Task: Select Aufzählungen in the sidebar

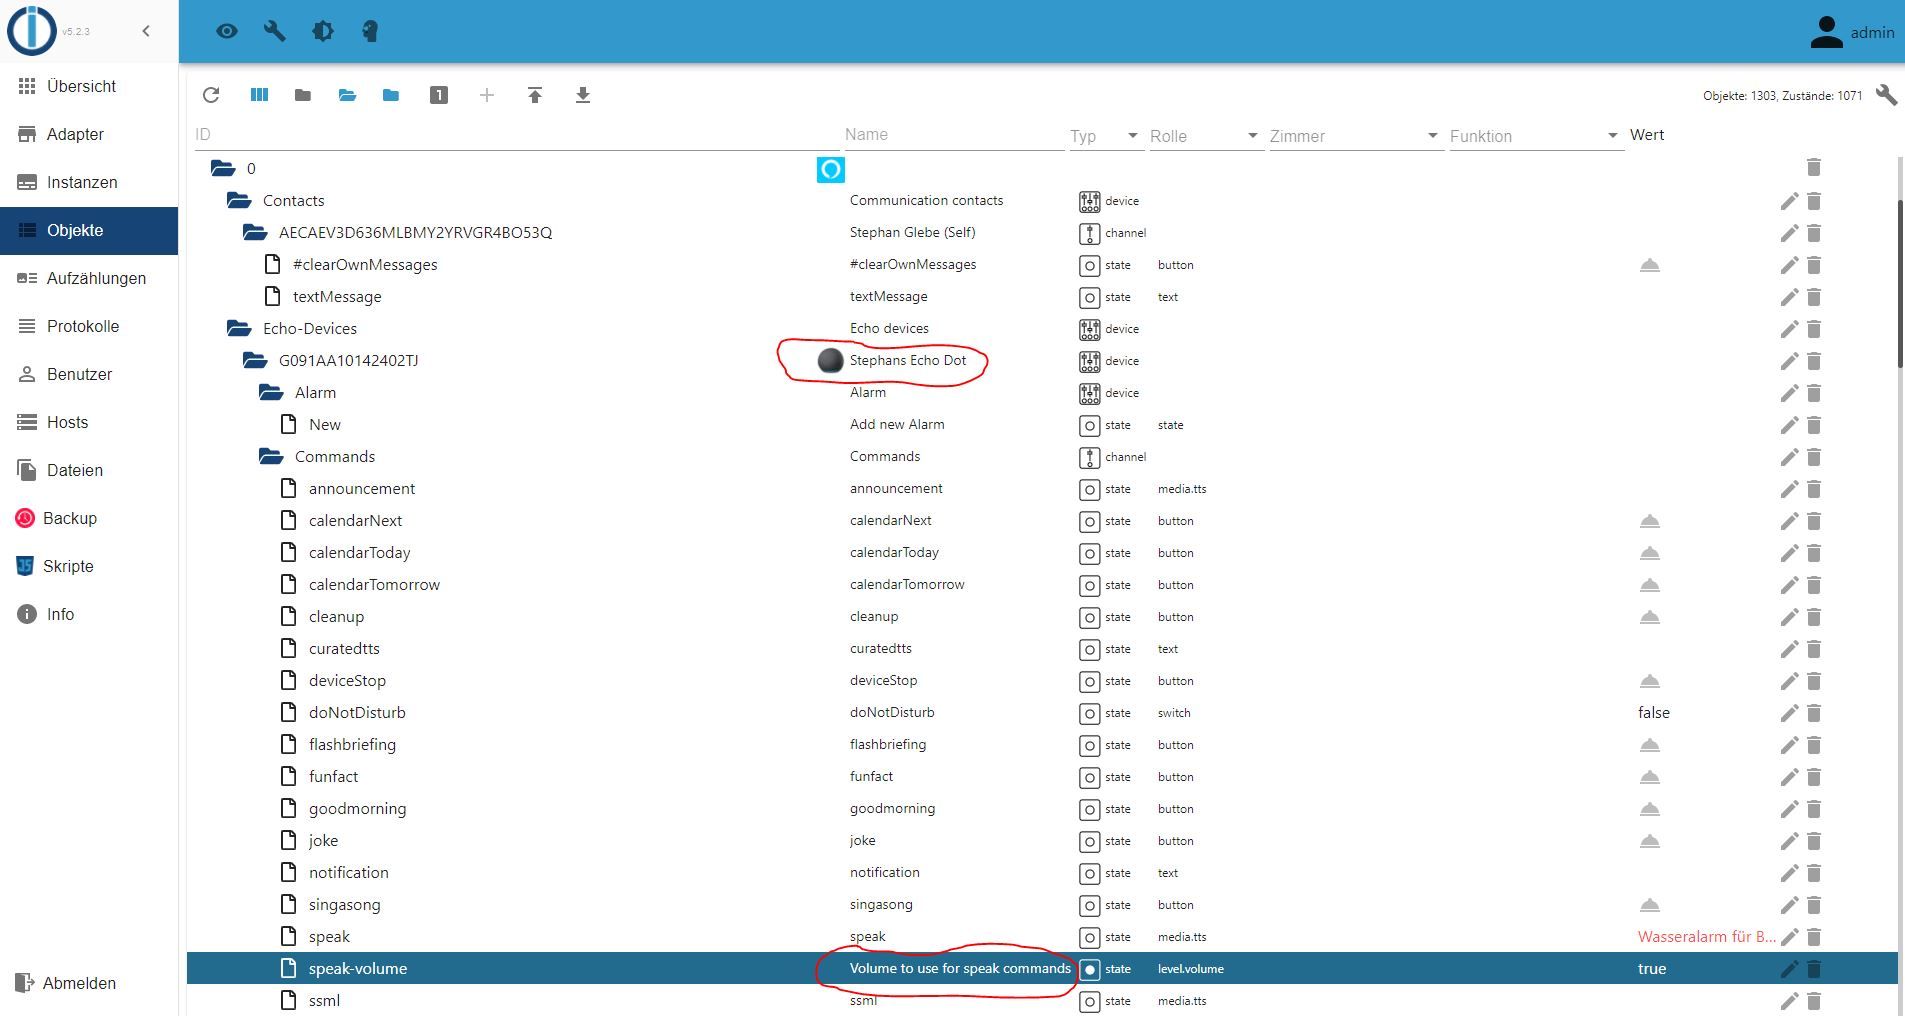Action: (89, 279)
